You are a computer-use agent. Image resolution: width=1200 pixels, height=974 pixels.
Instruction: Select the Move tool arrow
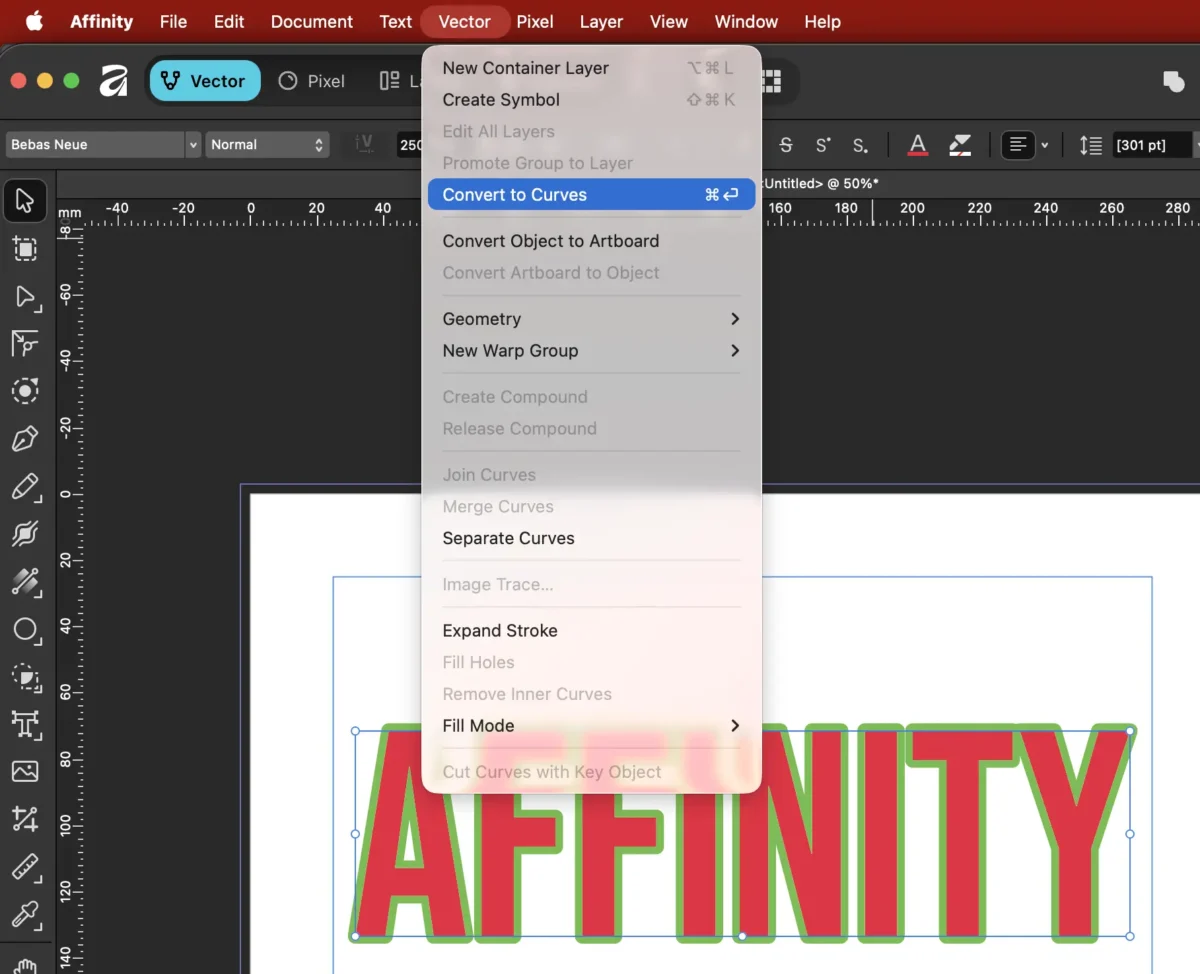(x=25, y=202)
